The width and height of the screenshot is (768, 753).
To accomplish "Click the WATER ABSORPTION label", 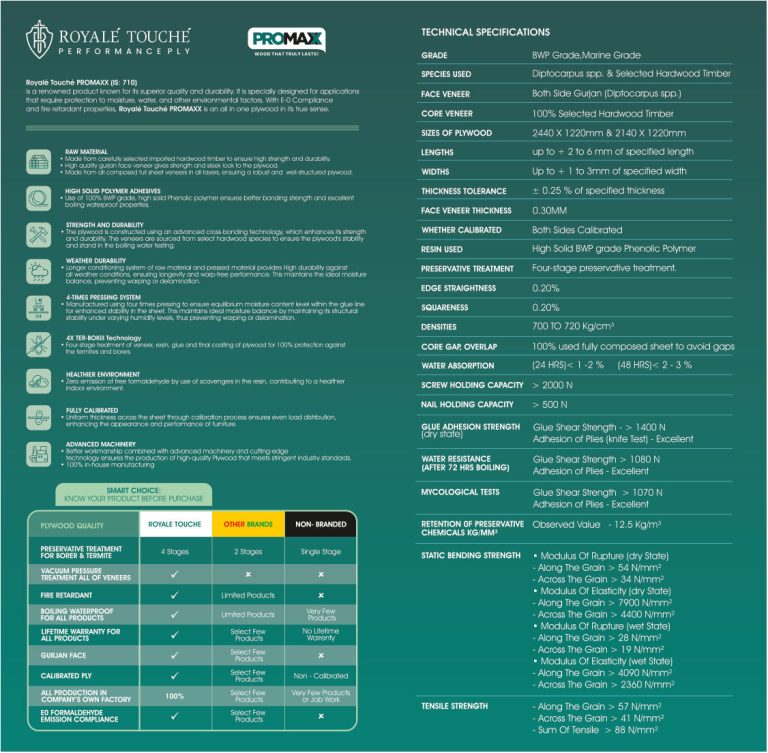I will click(457, 366).
